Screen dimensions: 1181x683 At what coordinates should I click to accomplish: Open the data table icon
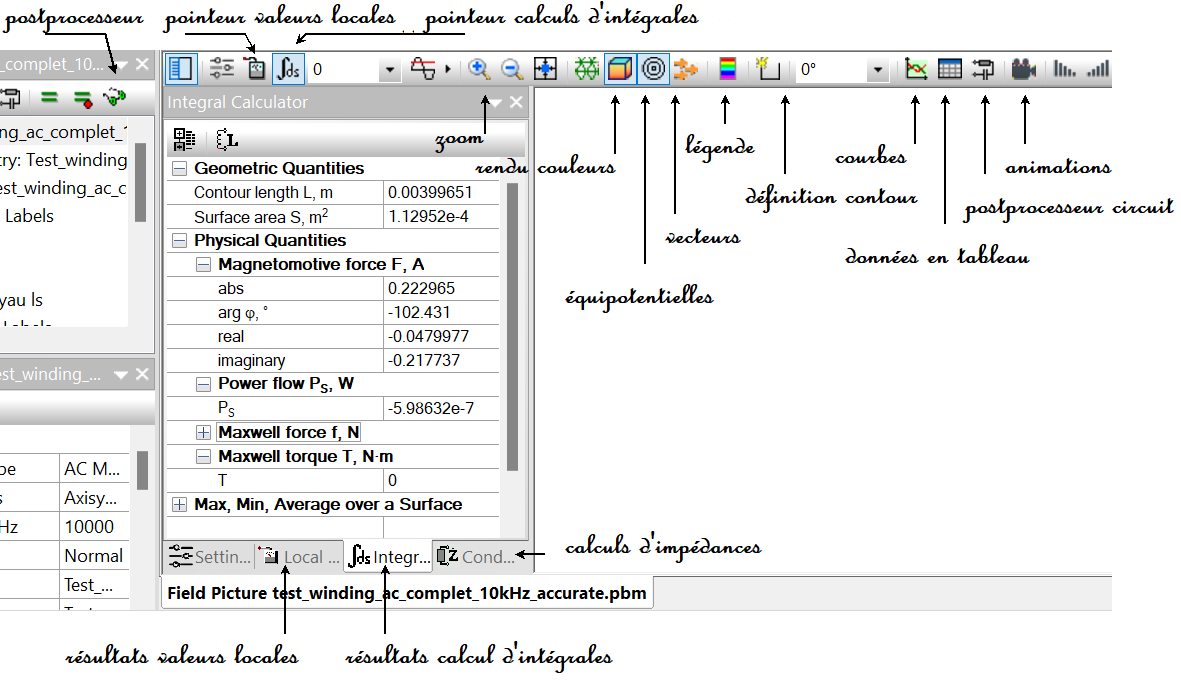click(x=950, y=69)
